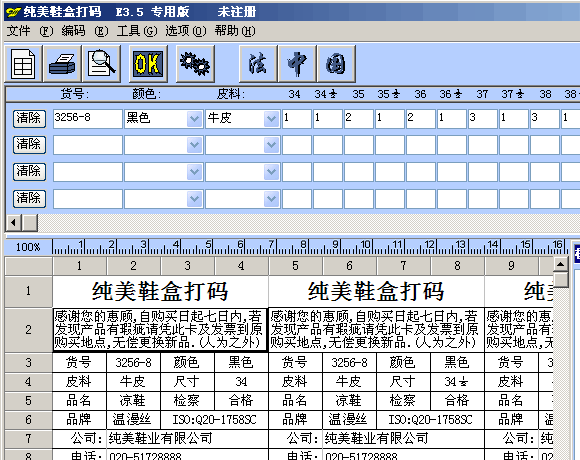Expand fourth row 颜色 dropdown arrow
Image resolution: width=580 pixels, height=460 pixels.
(x=195, y=199)
